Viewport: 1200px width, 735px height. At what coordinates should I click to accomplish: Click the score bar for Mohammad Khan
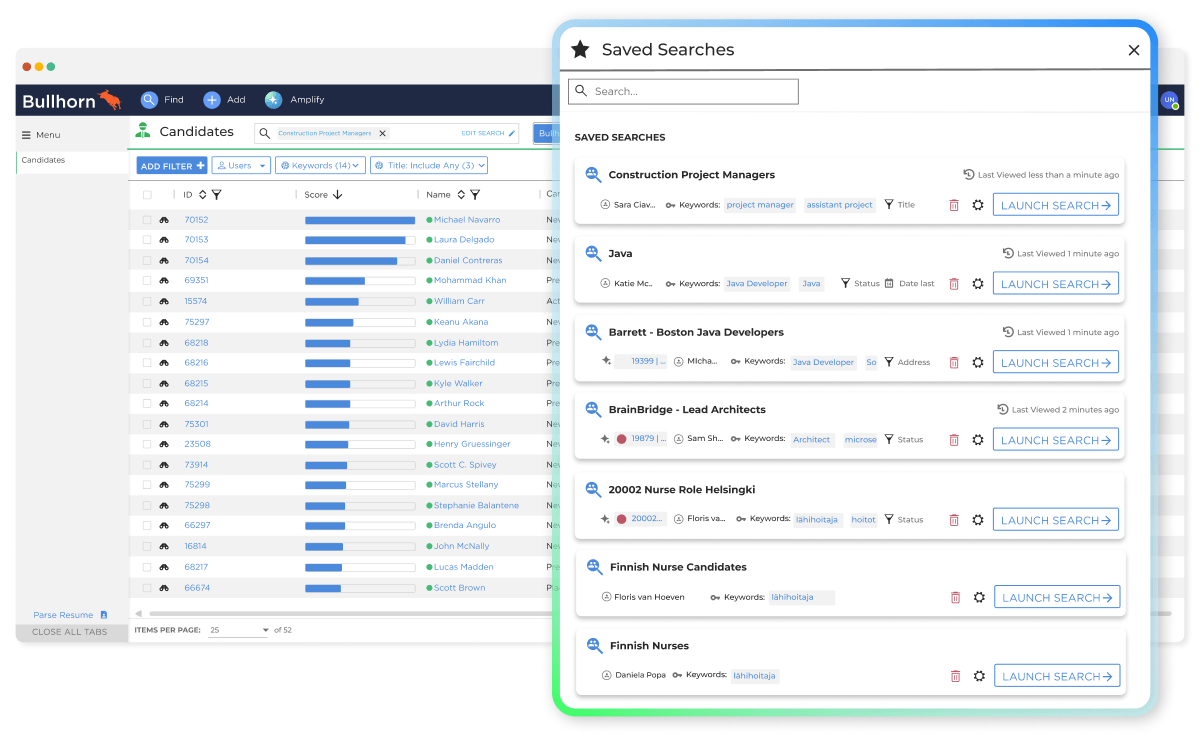tap(360, 281)
